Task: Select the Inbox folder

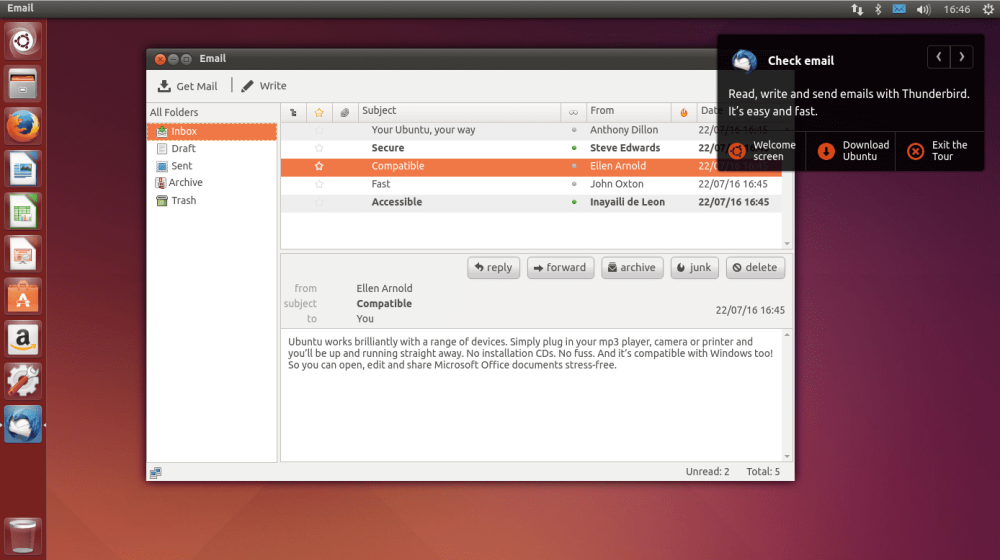Action: tap(212, 131)
